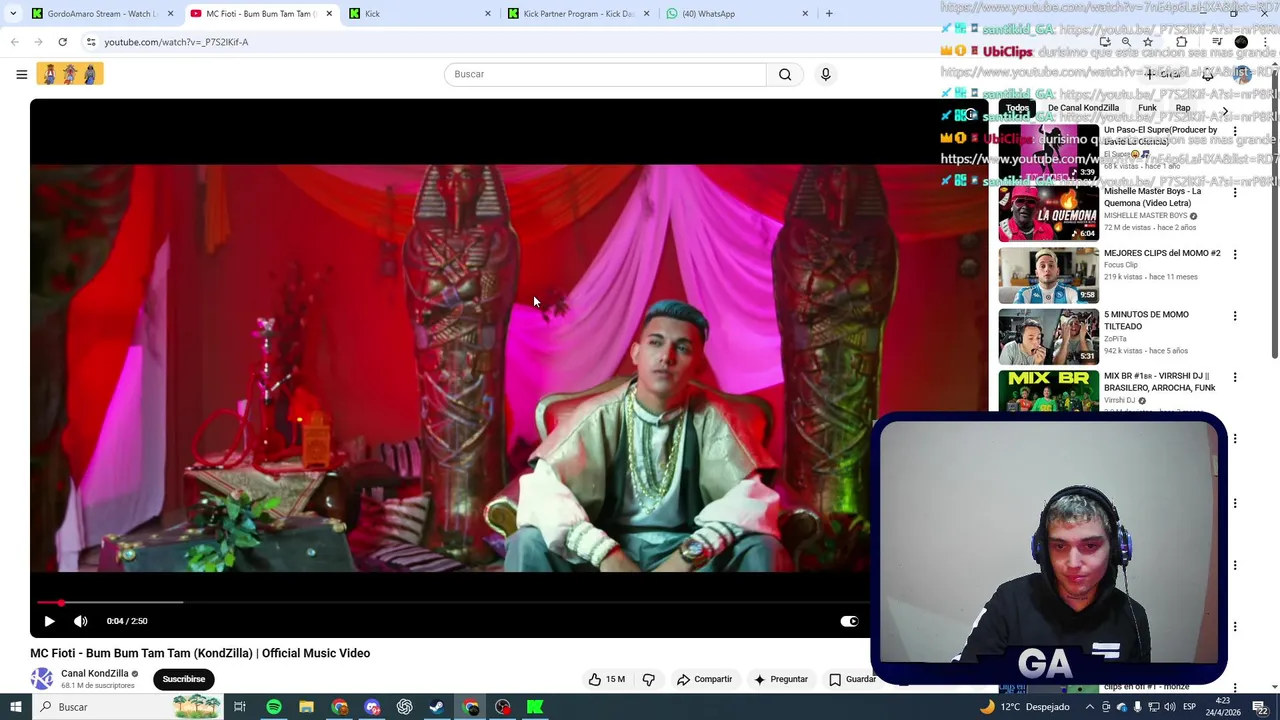The height and width of the screenshot is (720, 1280).
Task: Open the Chrome profile avatar
Action: (1241, 42)
